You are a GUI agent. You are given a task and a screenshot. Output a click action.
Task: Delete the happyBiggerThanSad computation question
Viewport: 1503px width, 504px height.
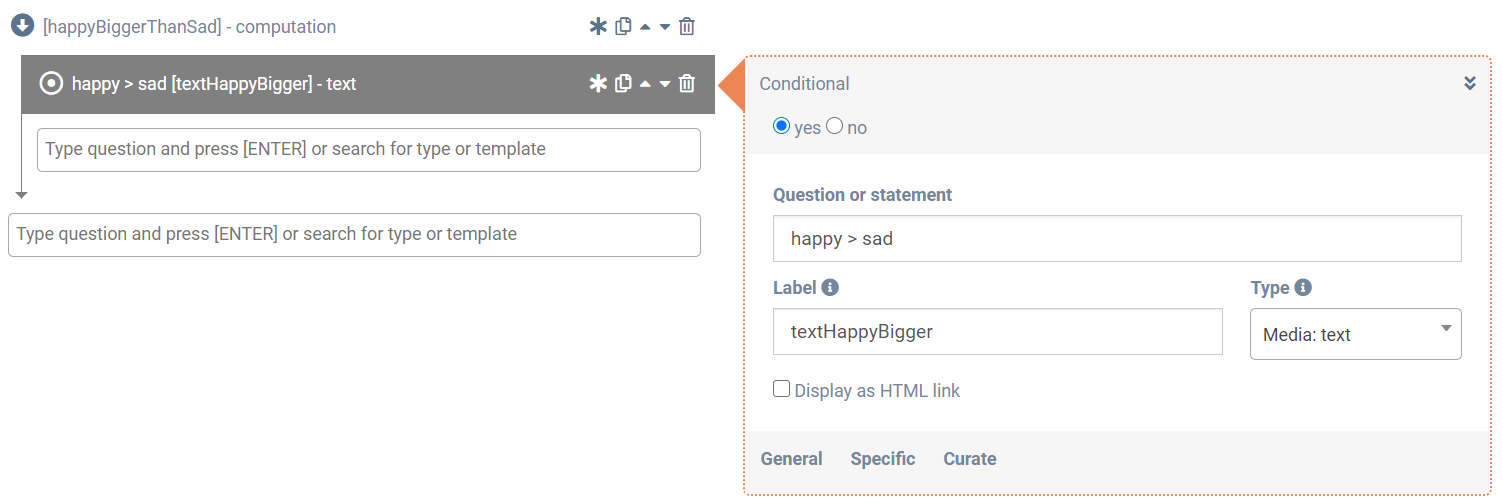click(687, 27)
